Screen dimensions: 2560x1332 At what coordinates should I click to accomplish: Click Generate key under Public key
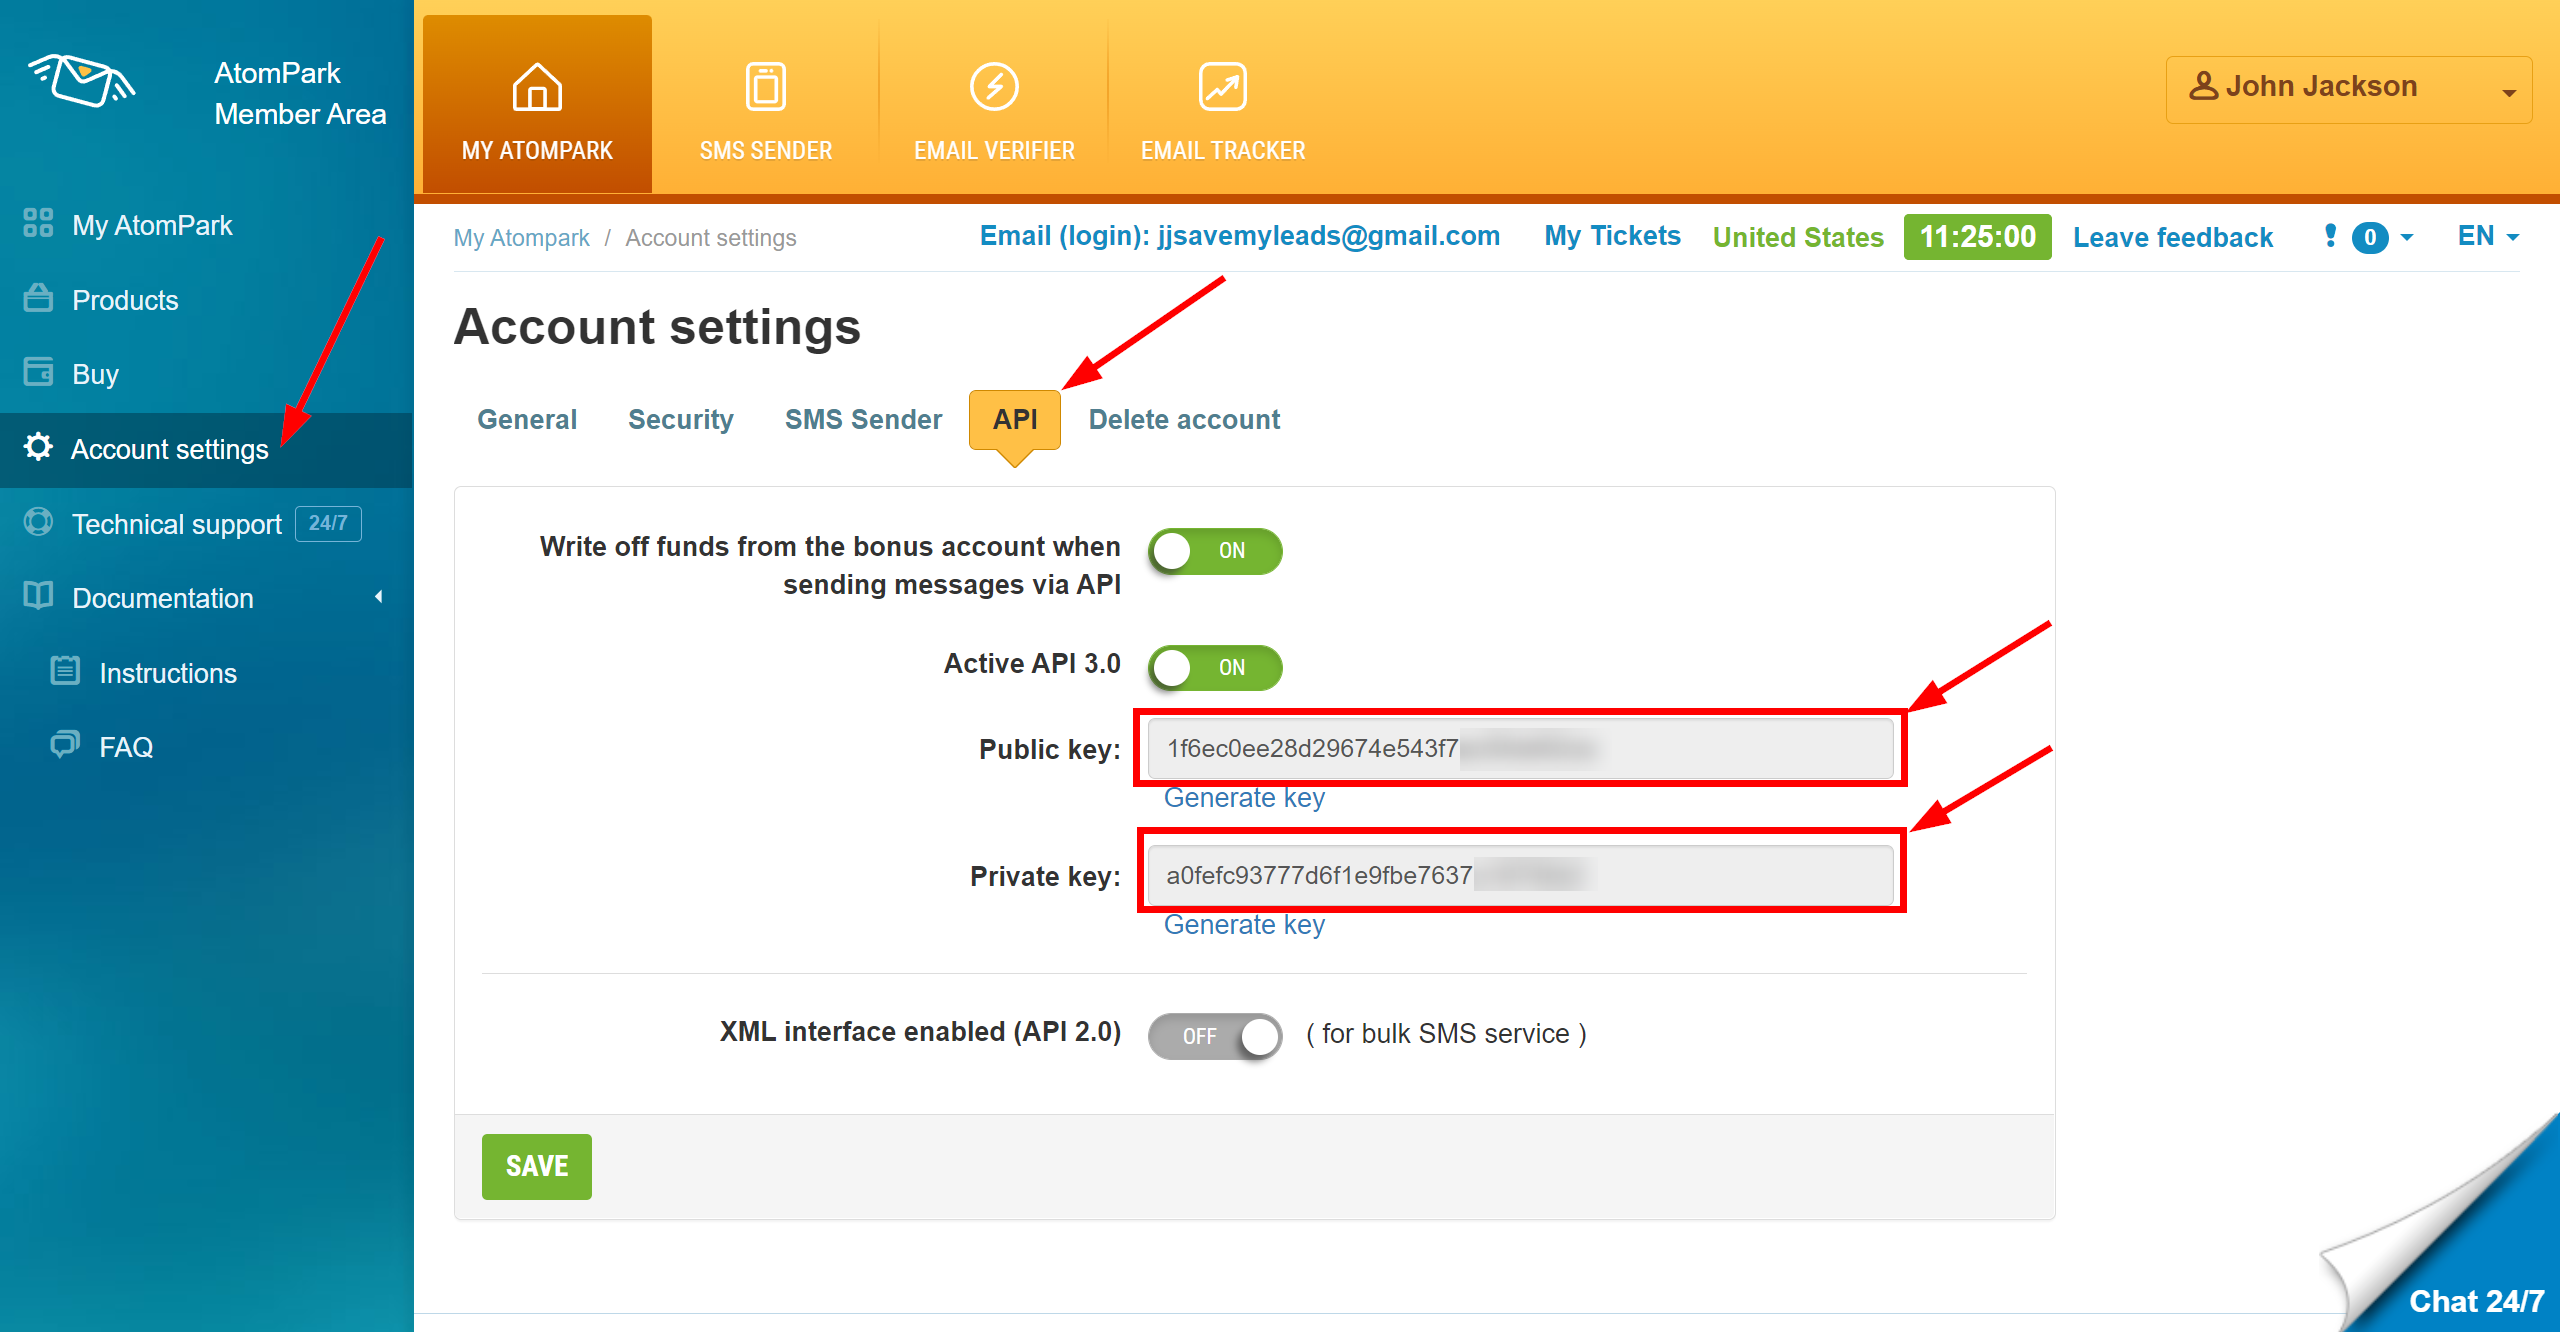[x=1244, y=798]
